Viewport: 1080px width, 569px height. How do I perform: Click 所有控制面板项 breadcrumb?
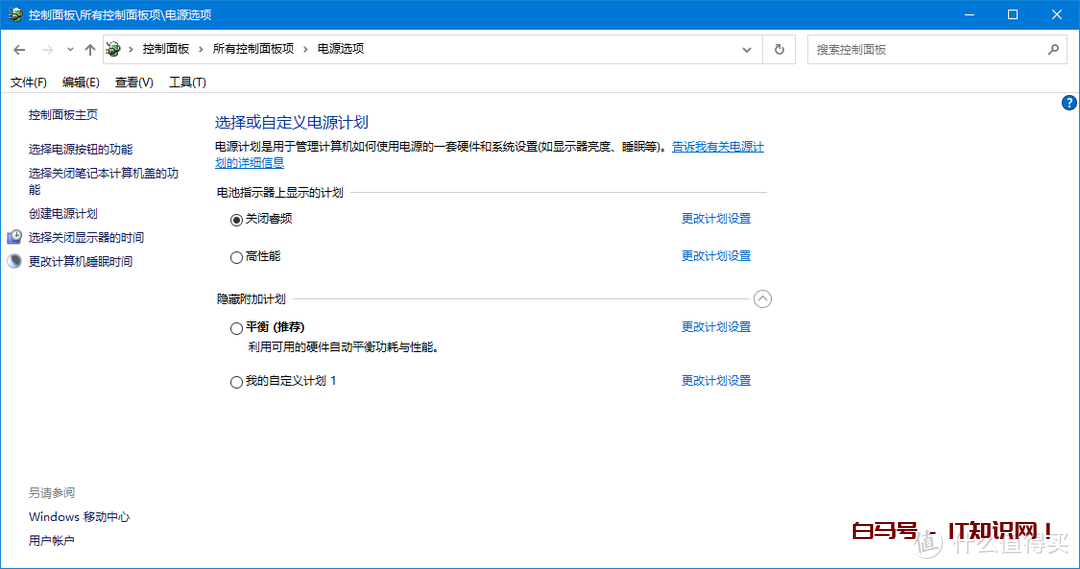pos(253,49)
